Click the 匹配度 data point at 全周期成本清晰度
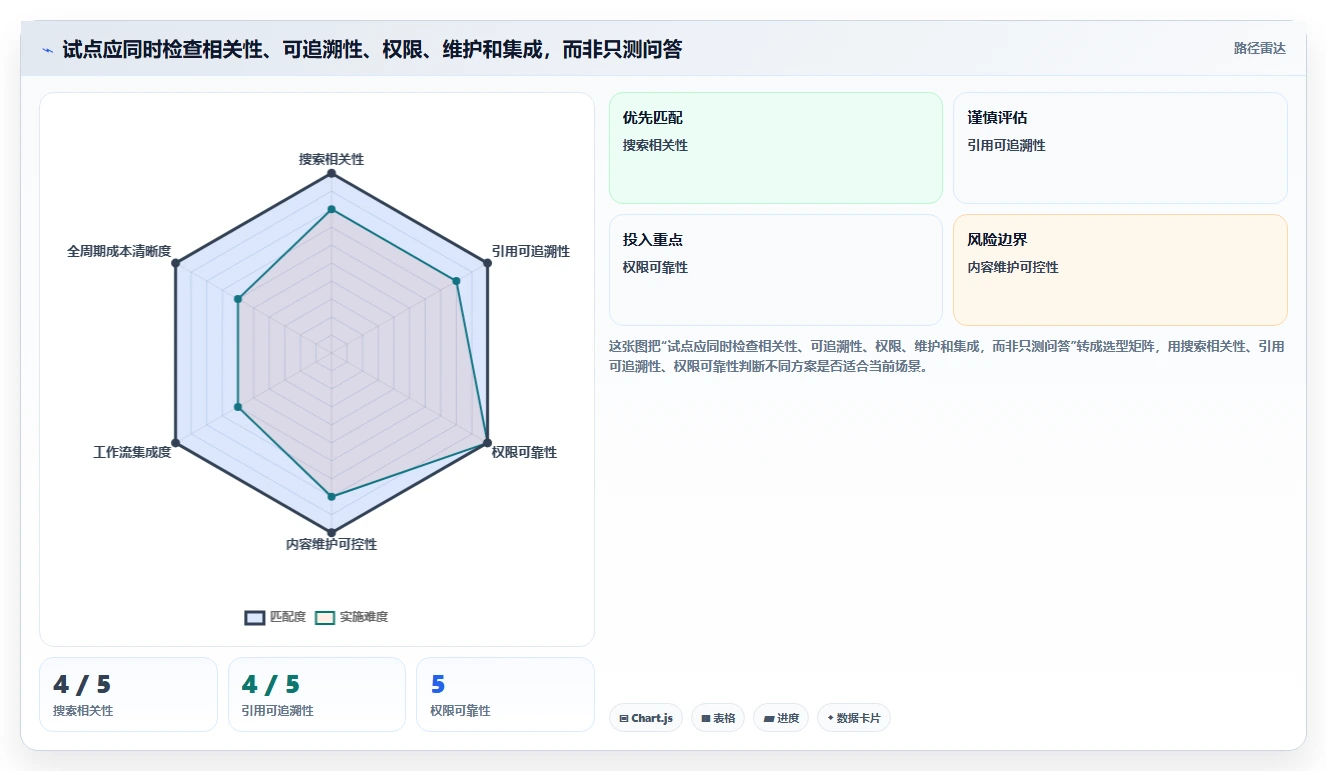This screenshot has height=771, width=1327. pos(176,263)
